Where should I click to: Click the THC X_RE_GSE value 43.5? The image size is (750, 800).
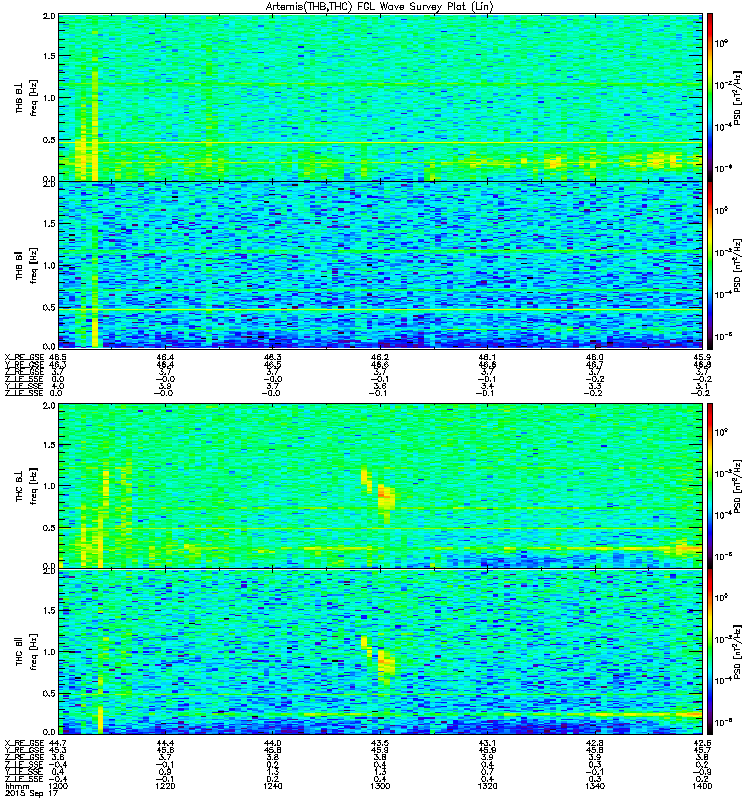381,742
